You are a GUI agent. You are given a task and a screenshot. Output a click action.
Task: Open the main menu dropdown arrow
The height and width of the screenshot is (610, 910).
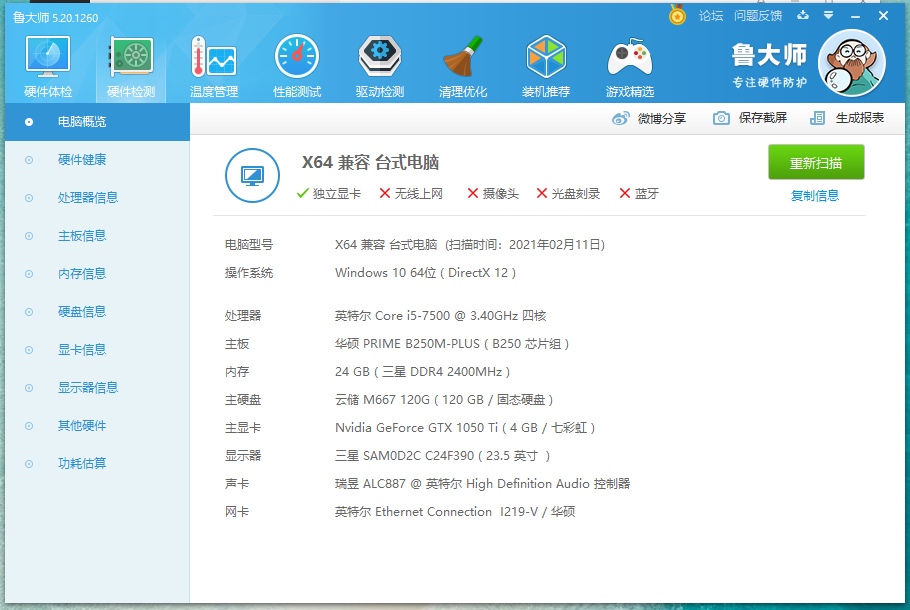point(828,15)
